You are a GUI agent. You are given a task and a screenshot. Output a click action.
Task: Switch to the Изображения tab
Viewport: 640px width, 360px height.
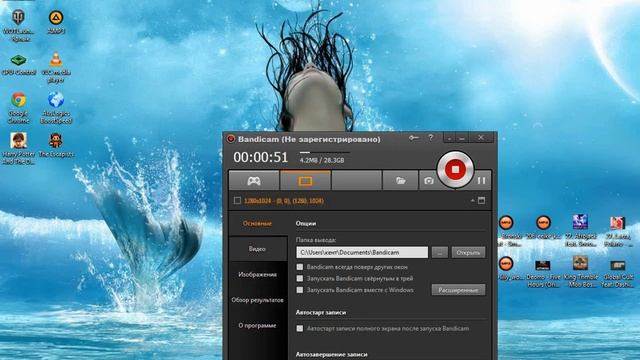click(257, 274)
